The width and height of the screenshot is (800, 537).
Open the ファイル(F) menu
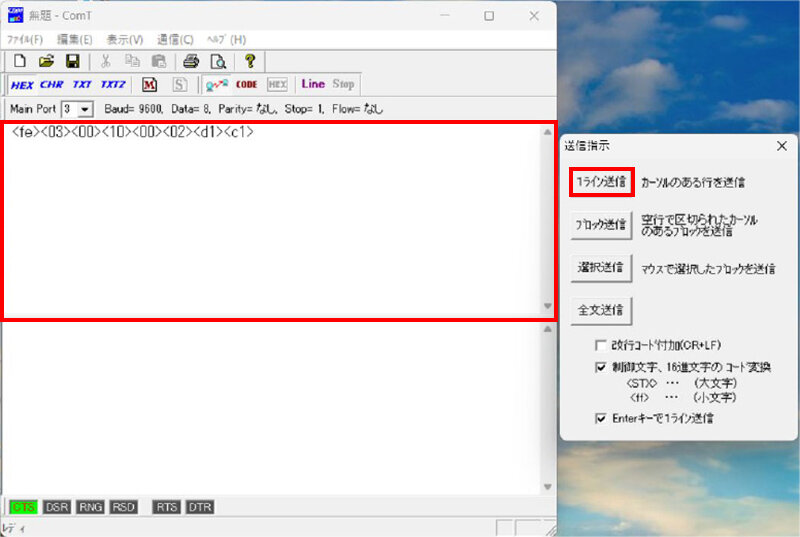(25, 39)
